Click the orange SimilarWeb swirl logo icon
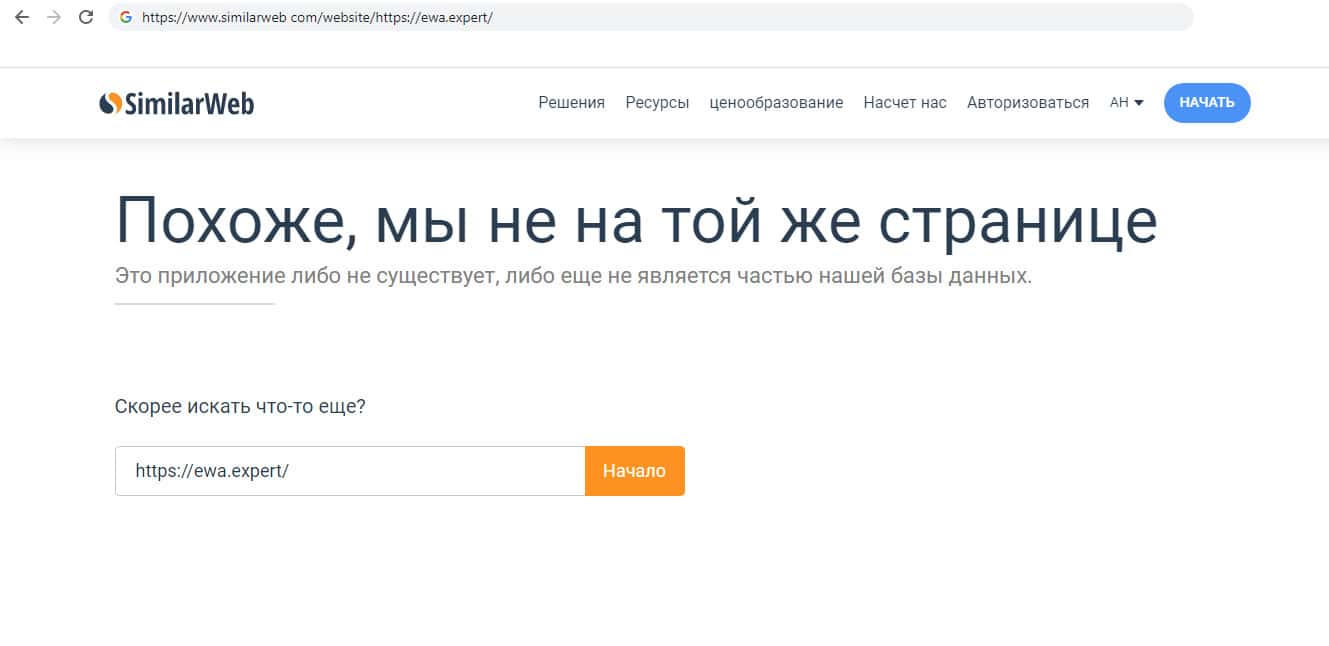 (x=110, y=103)
